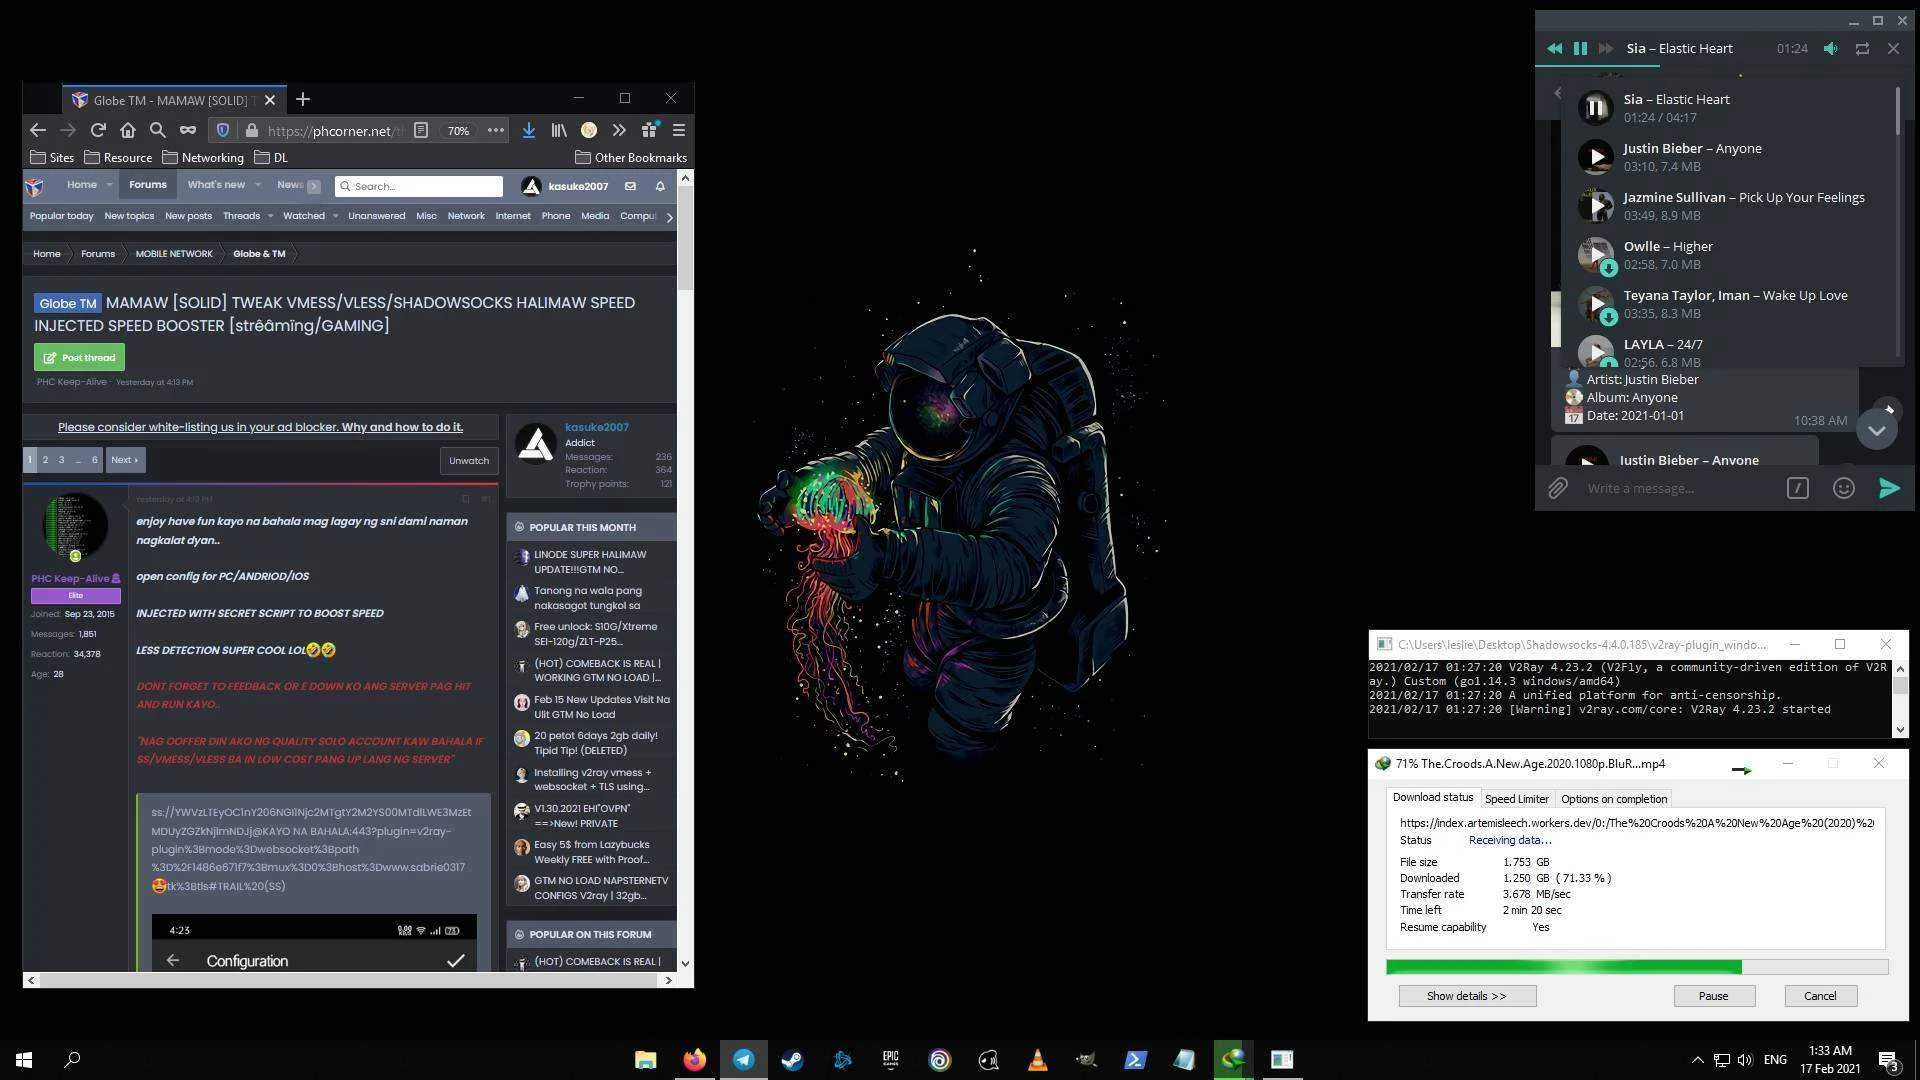Pause playback in the Telegram player bar
This screenshot has width=1920, height=1080.
1580,48
